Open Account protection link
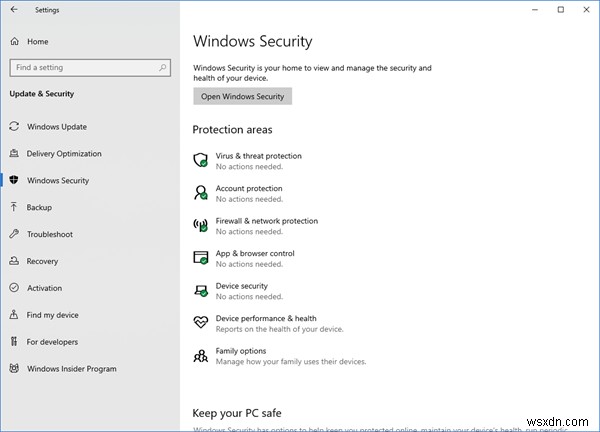 (249, 188)
